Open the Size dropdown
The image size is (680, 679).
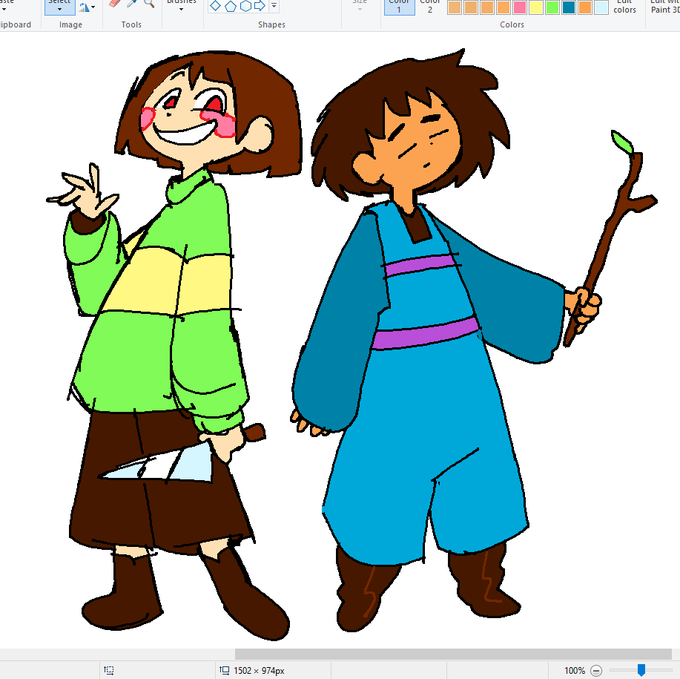coord(360,5)
